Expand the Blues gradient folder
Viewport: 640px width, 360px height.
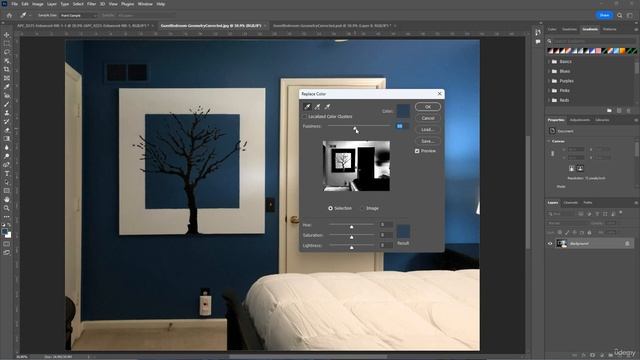549,71
